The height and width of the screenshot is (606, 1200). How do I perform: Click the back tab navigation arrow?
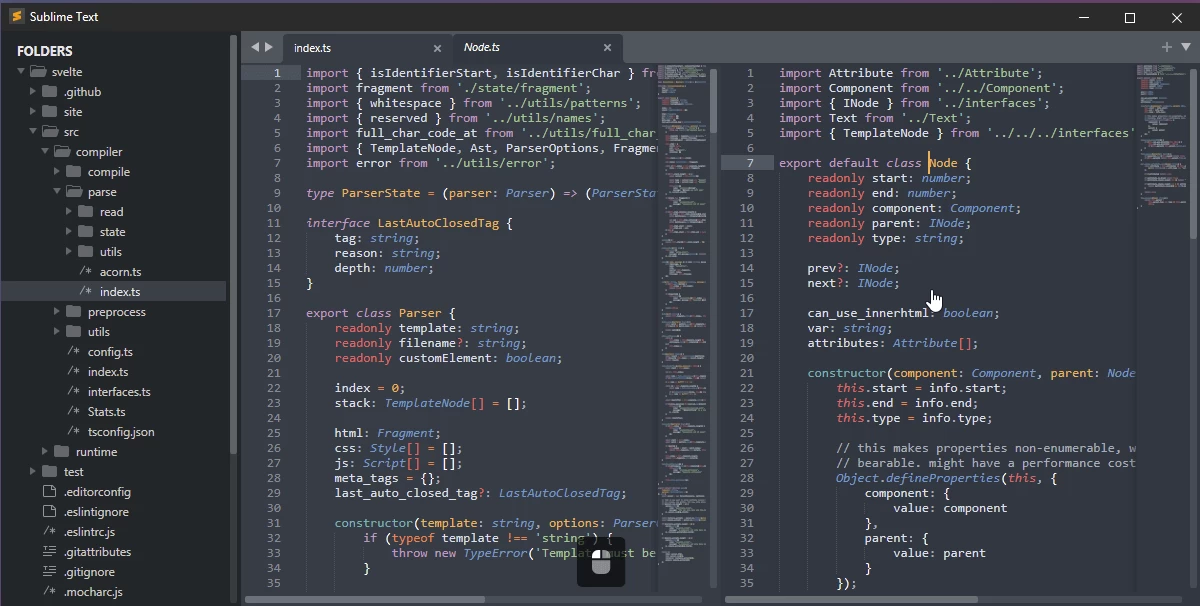coord(254,47)
